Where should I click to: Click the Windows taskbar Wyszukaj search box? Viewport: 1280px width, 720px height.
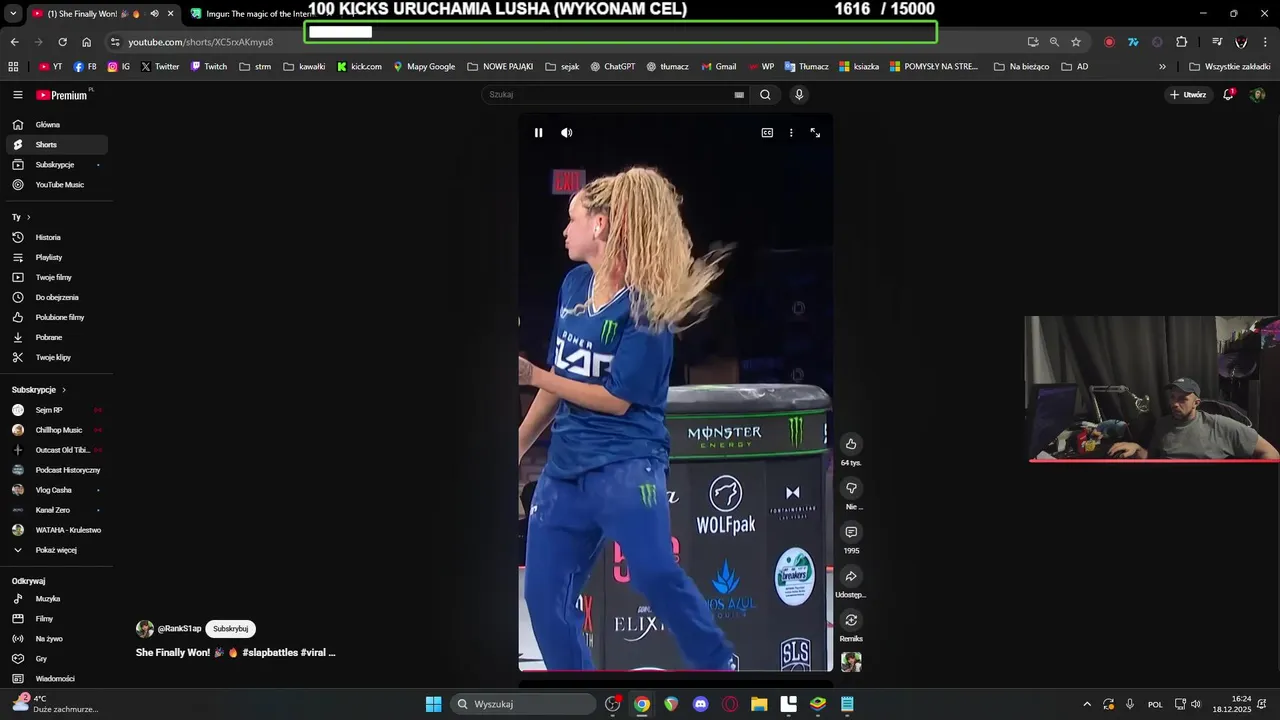(x=522, y=704)
